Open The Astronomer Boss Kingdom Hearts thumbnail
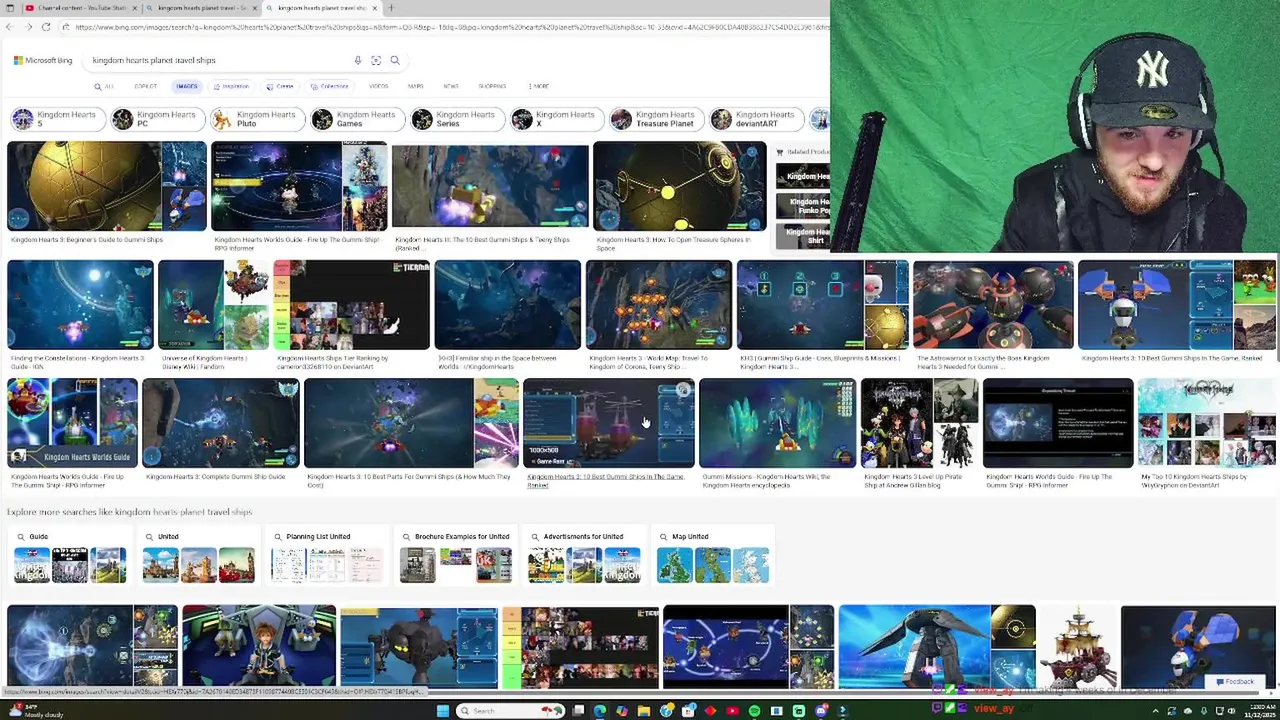Viewport: 1280px width, 720px height. click(993, 305)
